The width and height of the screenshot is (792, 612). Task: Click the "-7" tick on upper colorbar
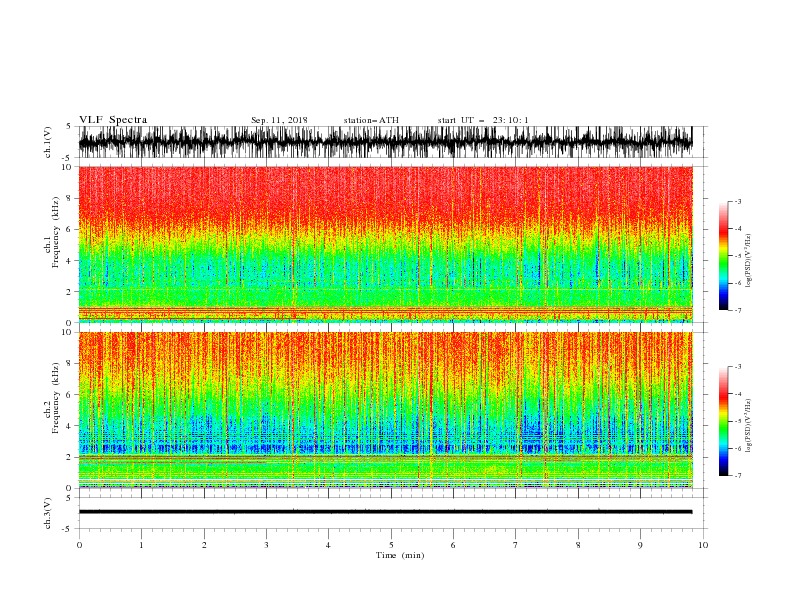pos(738,310)
